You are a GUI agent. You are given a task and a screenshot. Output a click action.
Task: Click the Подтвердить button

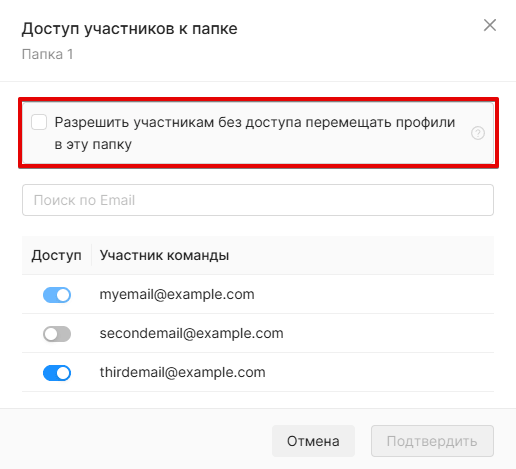432,441
